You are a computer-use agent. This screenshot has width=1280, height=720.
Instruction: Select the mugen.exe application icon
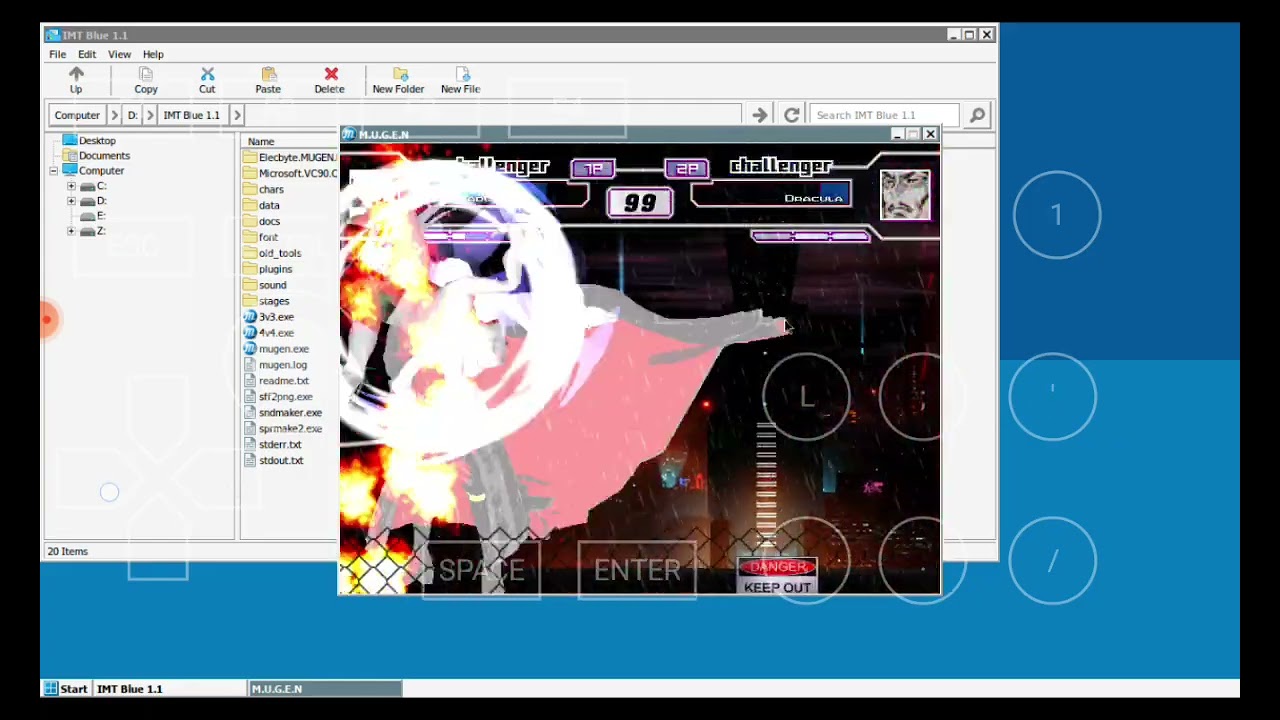250,349
